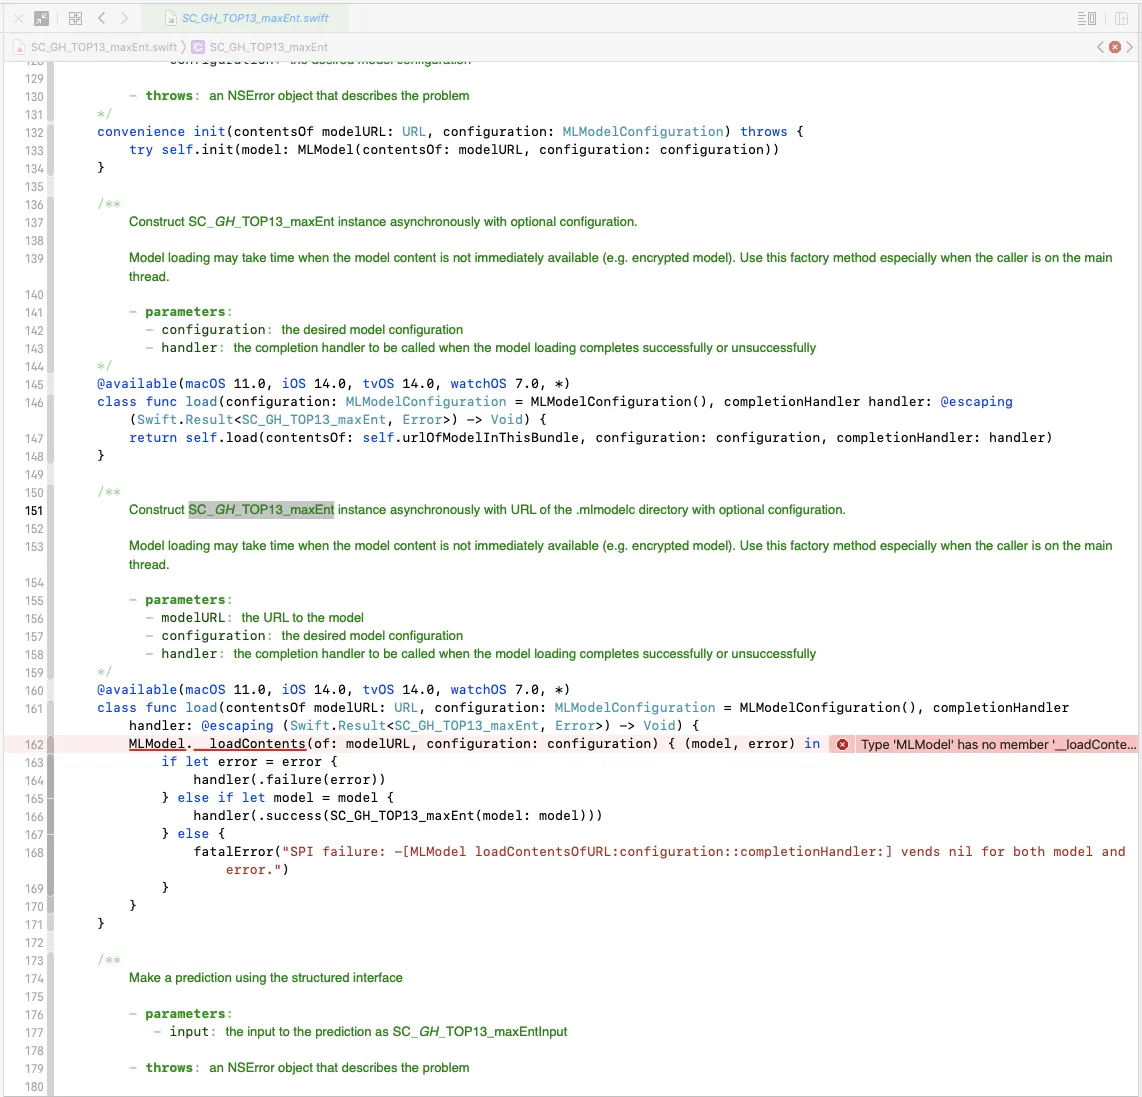Jump to previous issue chevron

1100,47
